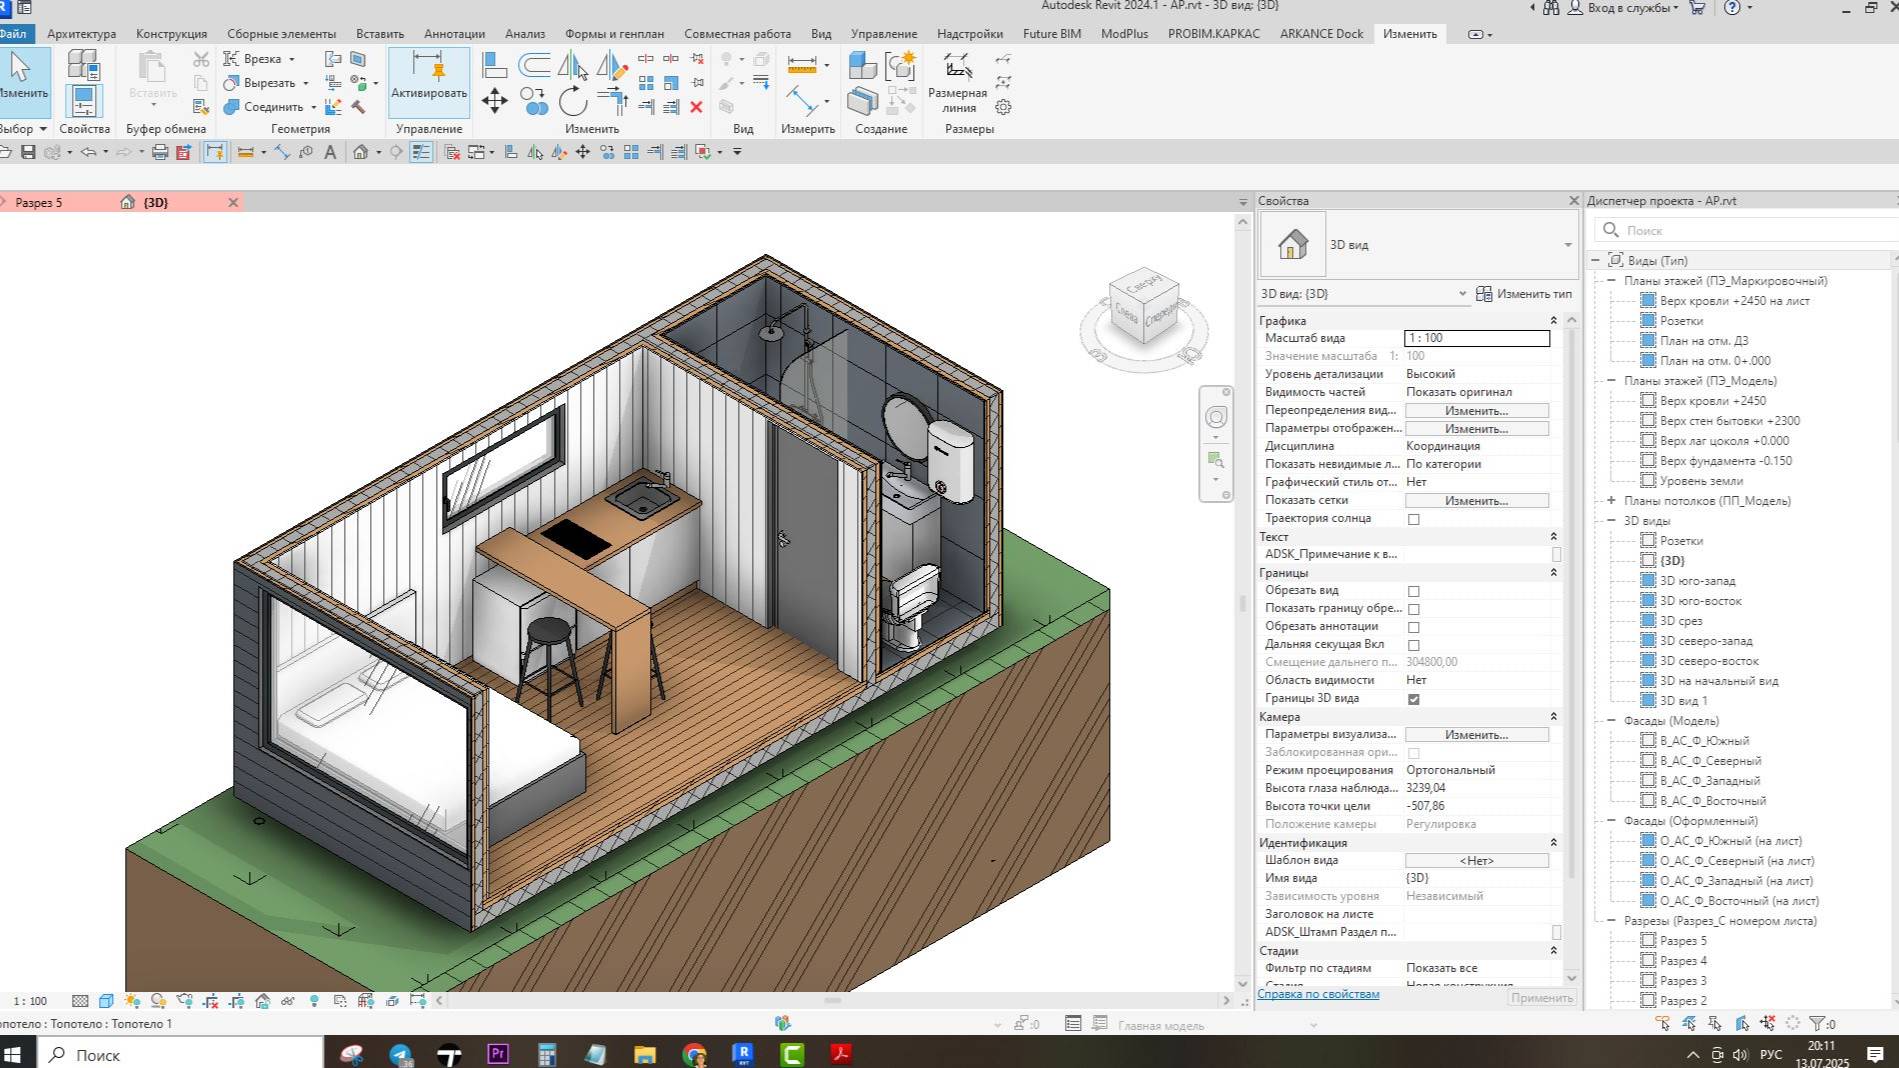Enable the Обрезать вид checkbox
1899x1068 pixels.
pos(1413,590)
